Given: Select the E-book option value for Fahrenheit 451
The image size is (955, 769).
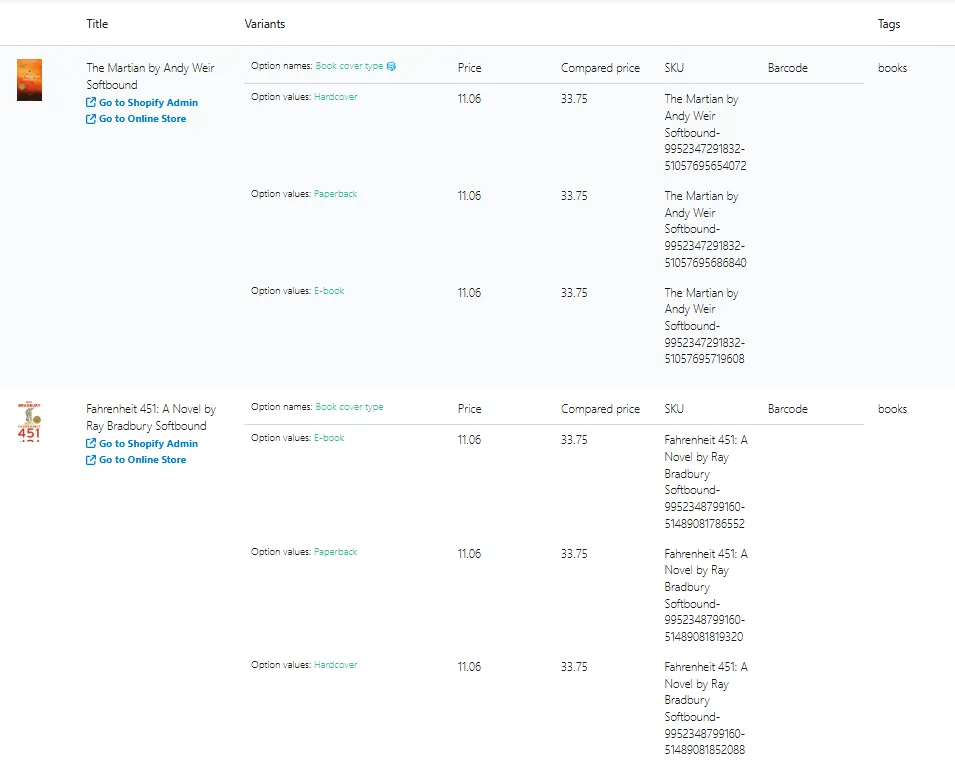Looking at the screenshot, I should 329,438.
